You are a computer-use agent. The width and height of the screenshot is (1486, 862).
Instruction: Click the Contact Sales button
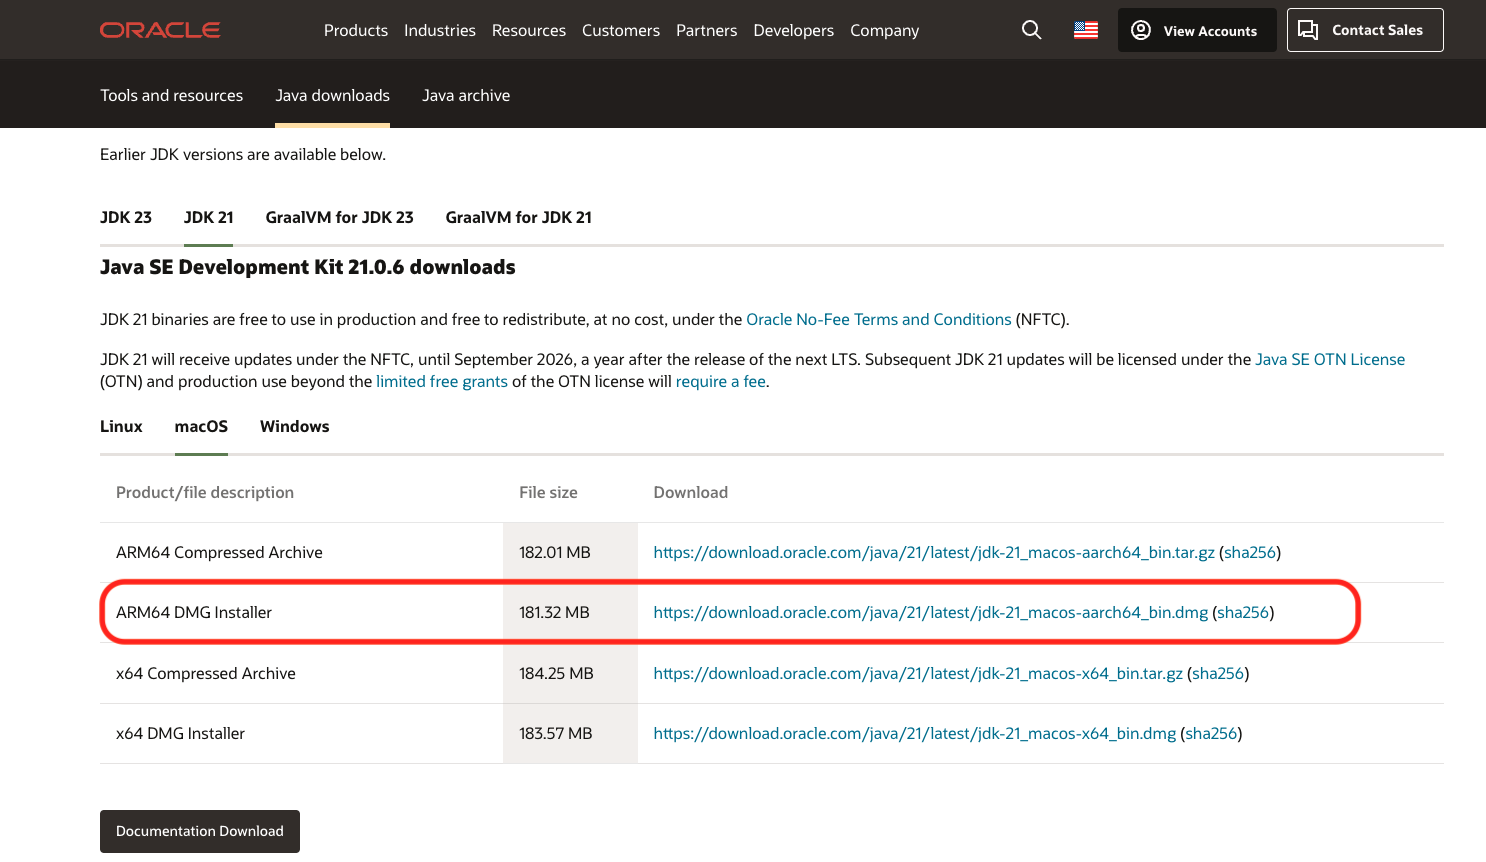1365,30
